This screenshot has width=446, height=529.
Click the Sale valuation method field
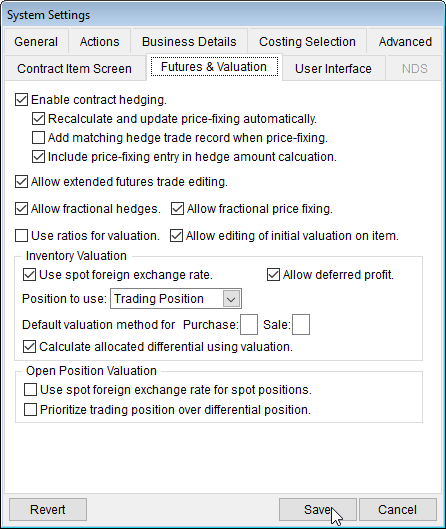tap(301, 325)
